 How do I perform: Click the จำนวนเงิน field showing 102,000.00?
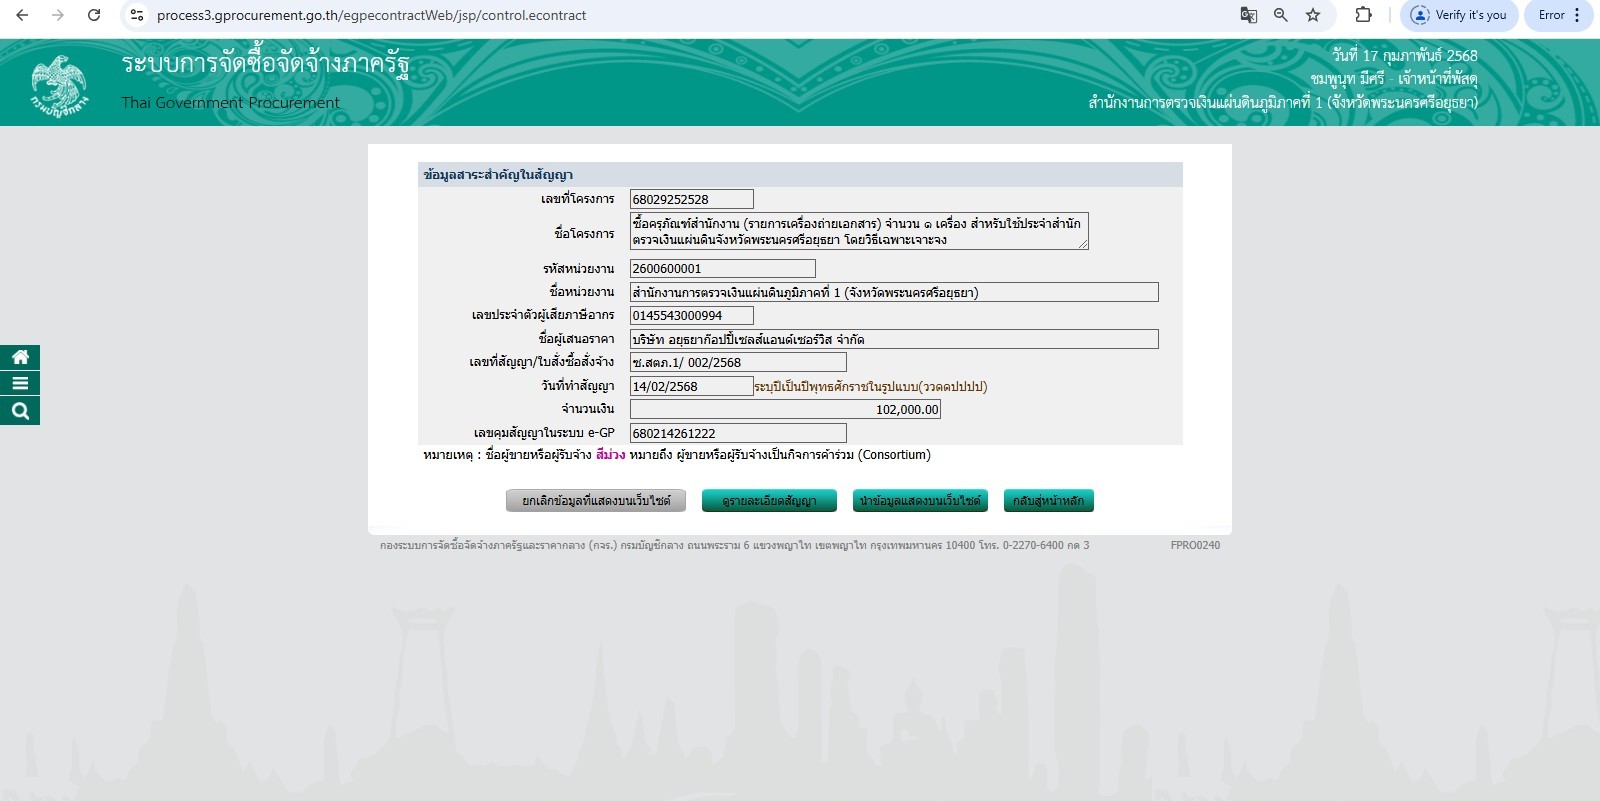[x=785, y=409]
